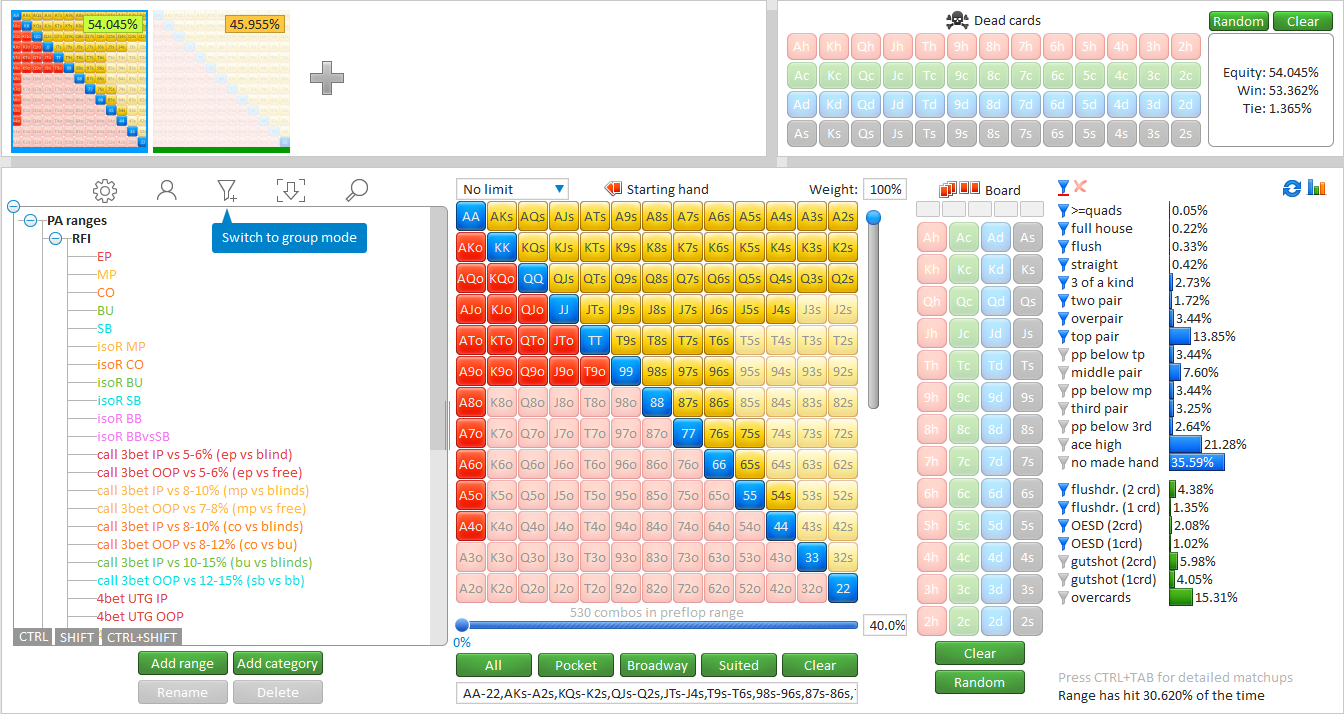Image resolution: width=1344 pixels, height=714 pixels.
Task: Toggle the OESD (2crd) filter funnel
Action: (x=1063, y=526)
